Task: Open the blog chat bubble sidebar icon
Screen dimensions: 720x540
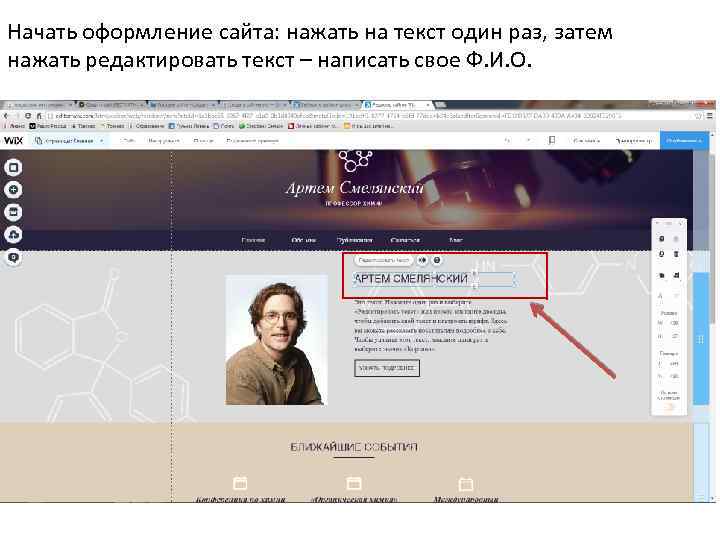Action: pyautogui.click(x=13, y=257)
